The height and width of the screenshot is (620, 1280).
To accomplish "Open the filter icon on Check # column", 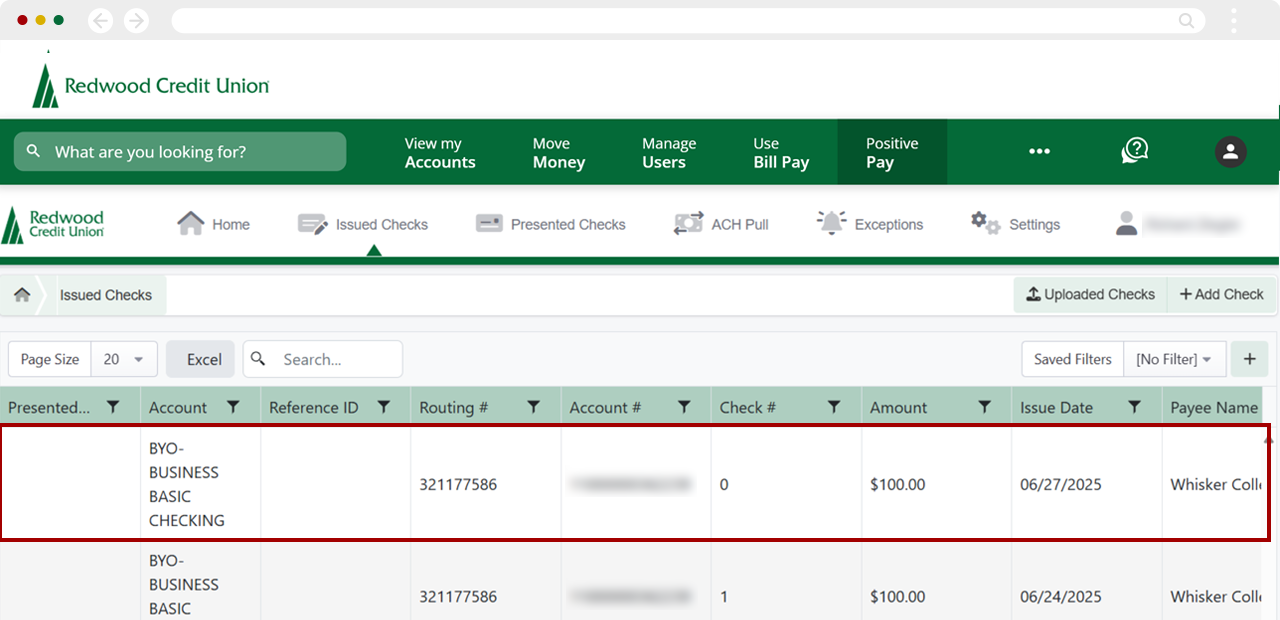I will (x=834, y=407).
